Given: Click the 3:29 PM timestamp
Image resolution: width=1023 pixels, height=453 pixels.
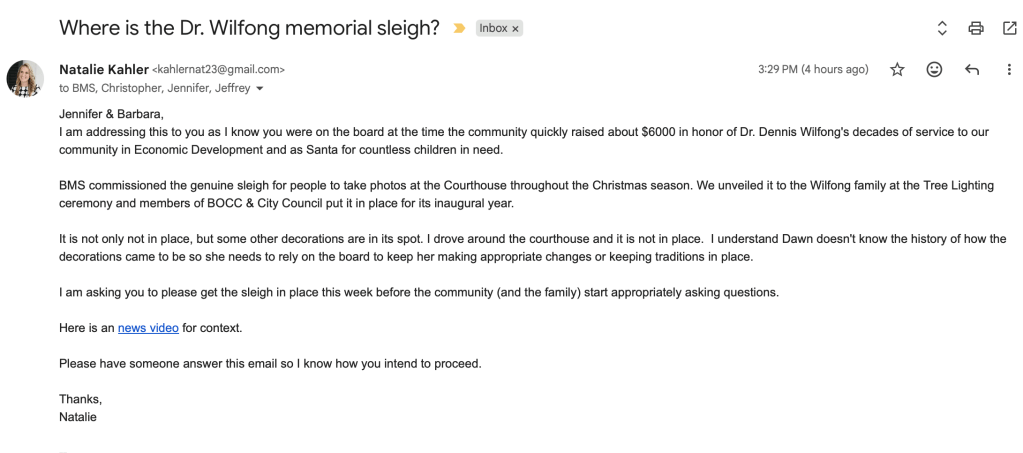Looking at the screenshot, I should (x=813, y=70).
